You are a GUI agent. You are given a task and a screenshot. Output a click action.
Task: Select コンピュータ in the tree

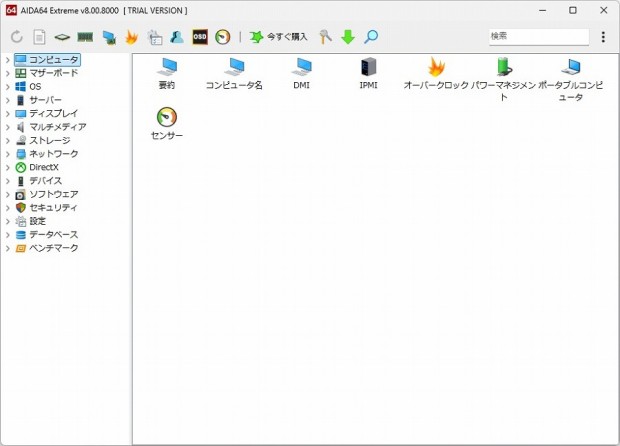[47, 60]
